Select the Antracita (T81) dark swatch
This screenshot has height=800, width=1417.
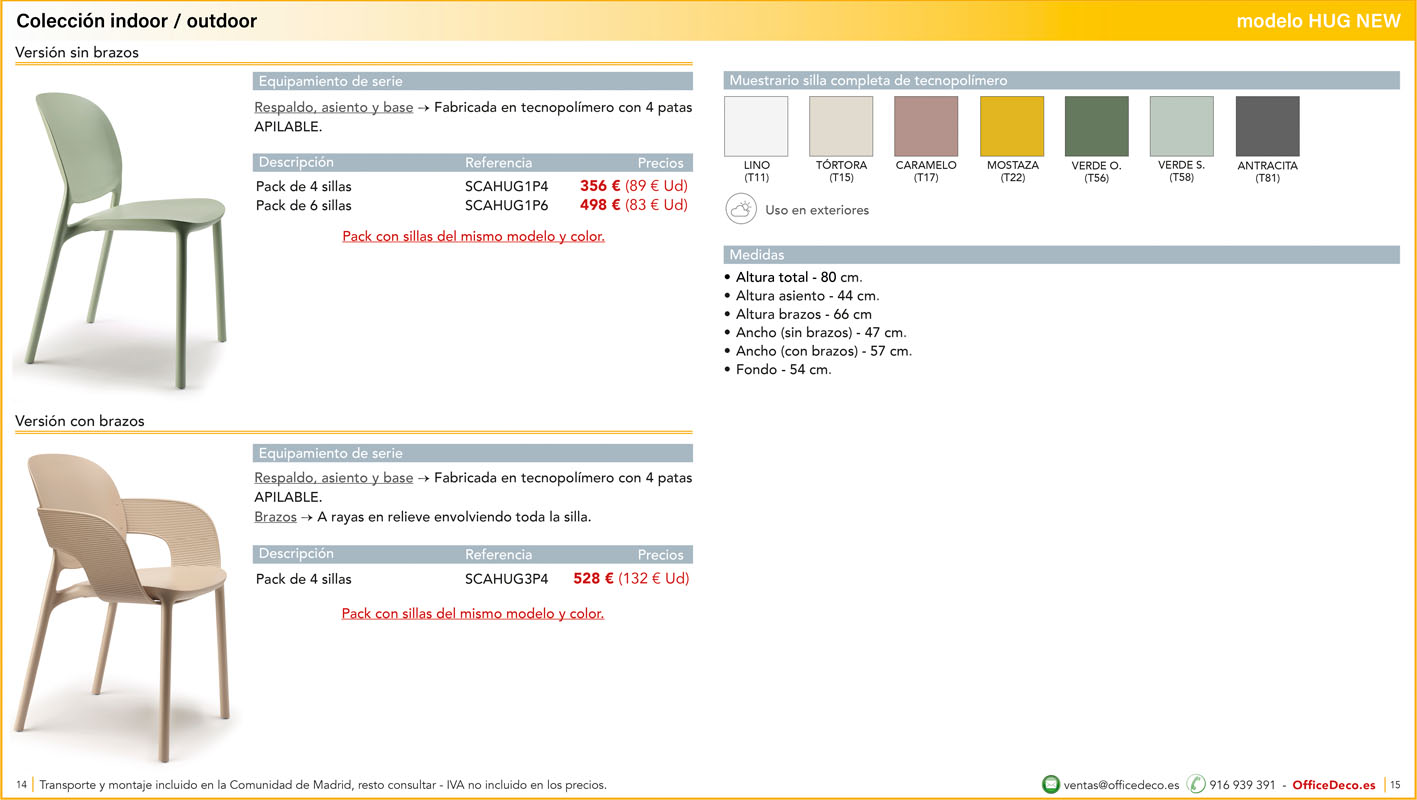(x=1267, y=127)
